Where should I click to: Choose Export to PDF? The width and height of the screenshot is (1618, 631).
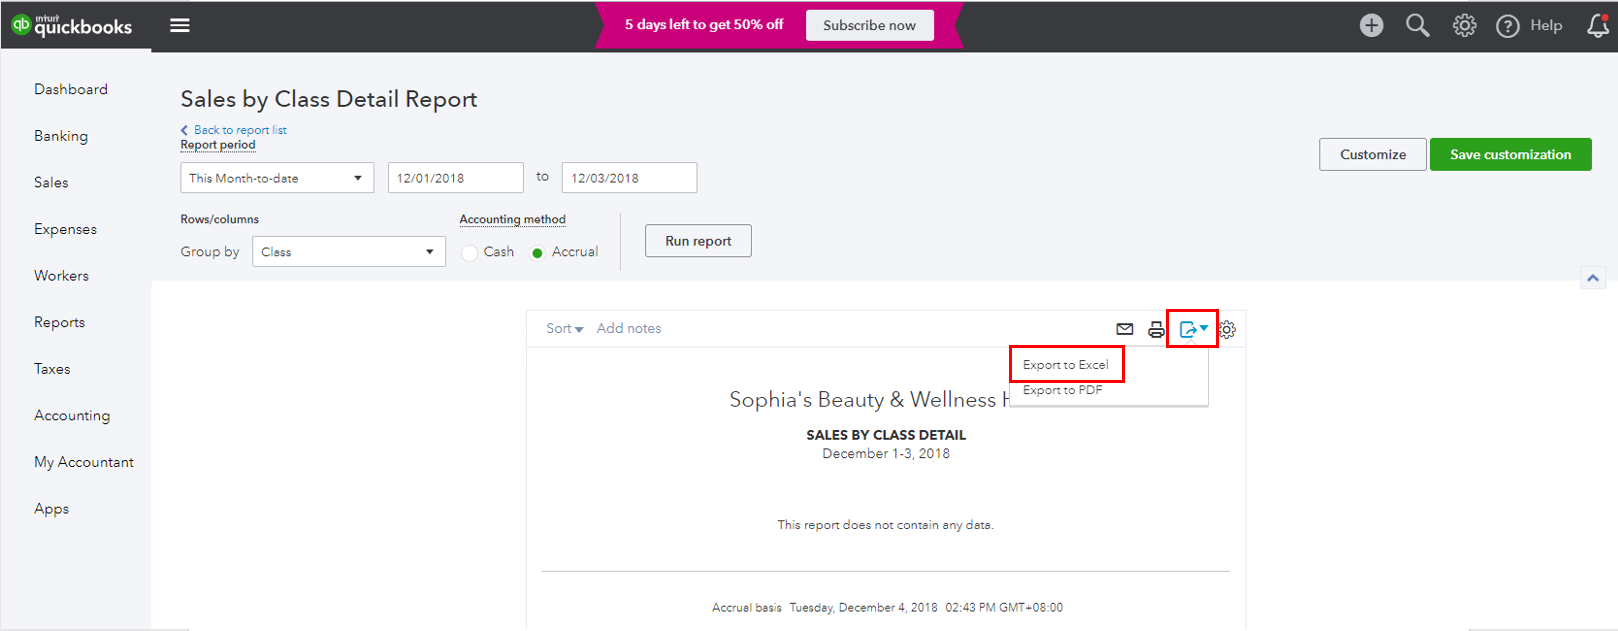[1063, 390]
